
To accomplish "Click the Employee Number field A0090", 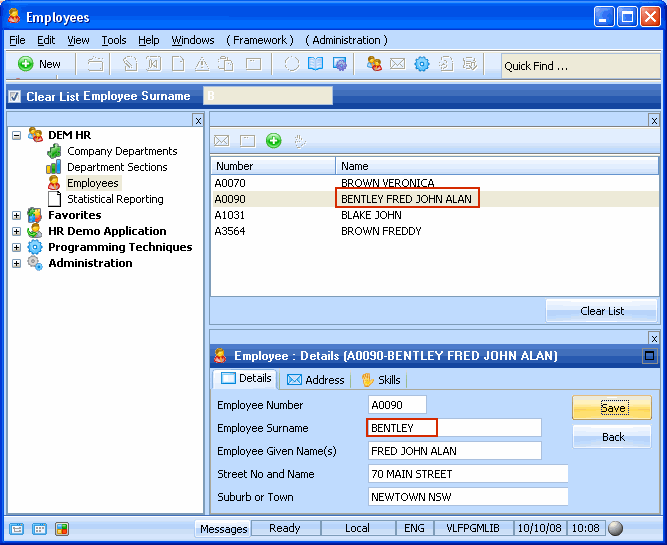I will click(x=397, y=405).
